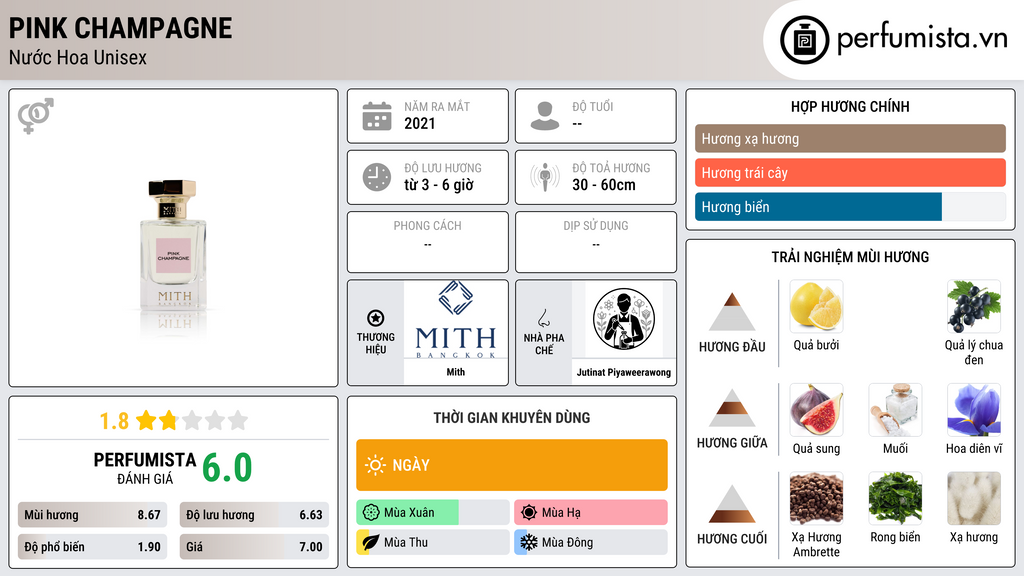Select the Quả lý chua đen note image
Viewport: 1024px width, 576px height.
coord(974,306)
